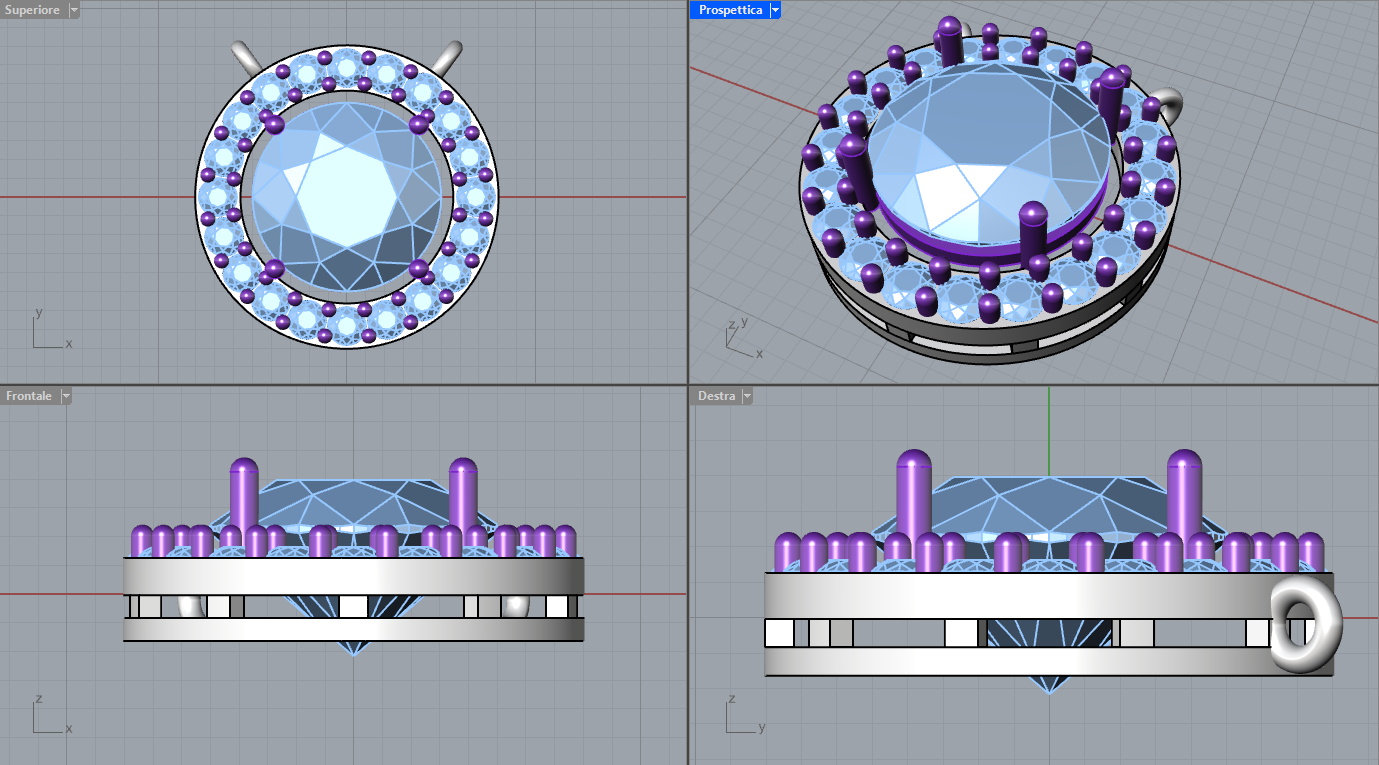Click the Prospettica viewport title label

(x=730, y=10)
